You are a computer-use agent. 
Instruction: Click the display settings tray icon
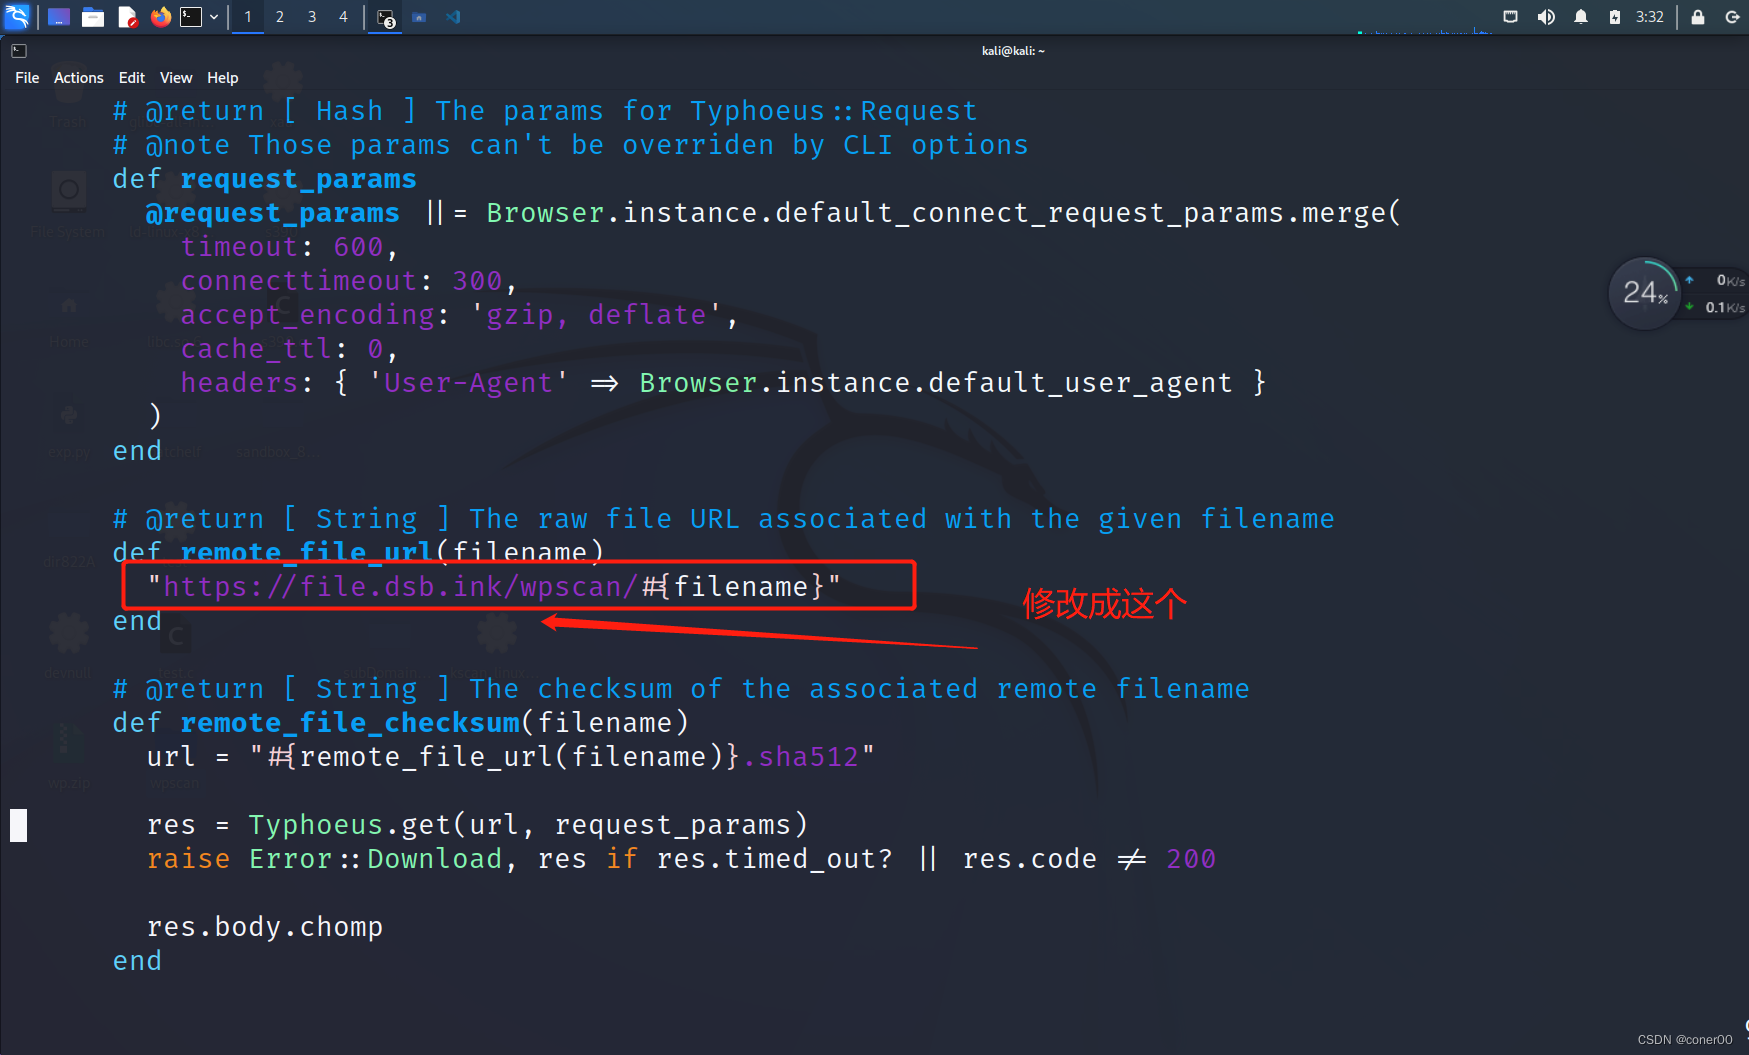tap(1510, 17)
